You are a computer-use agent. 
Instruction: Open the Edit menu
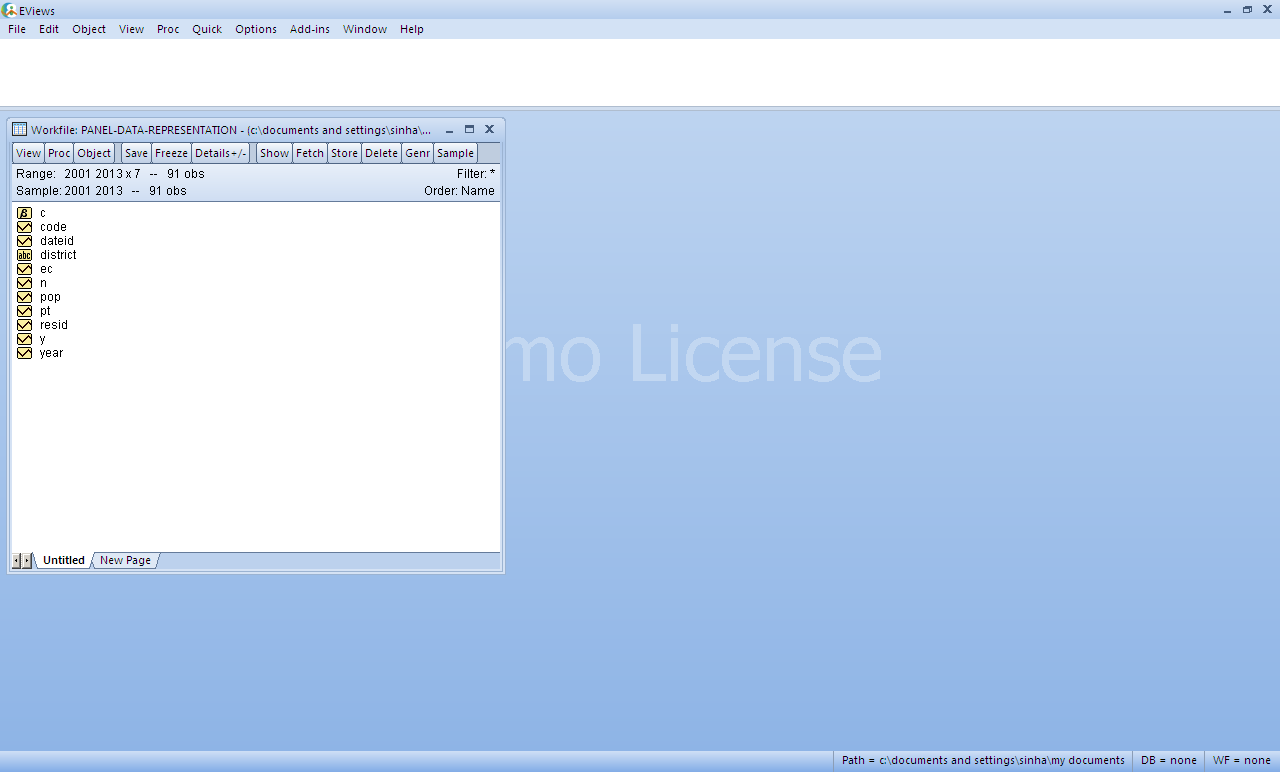(x=49, y=29)
